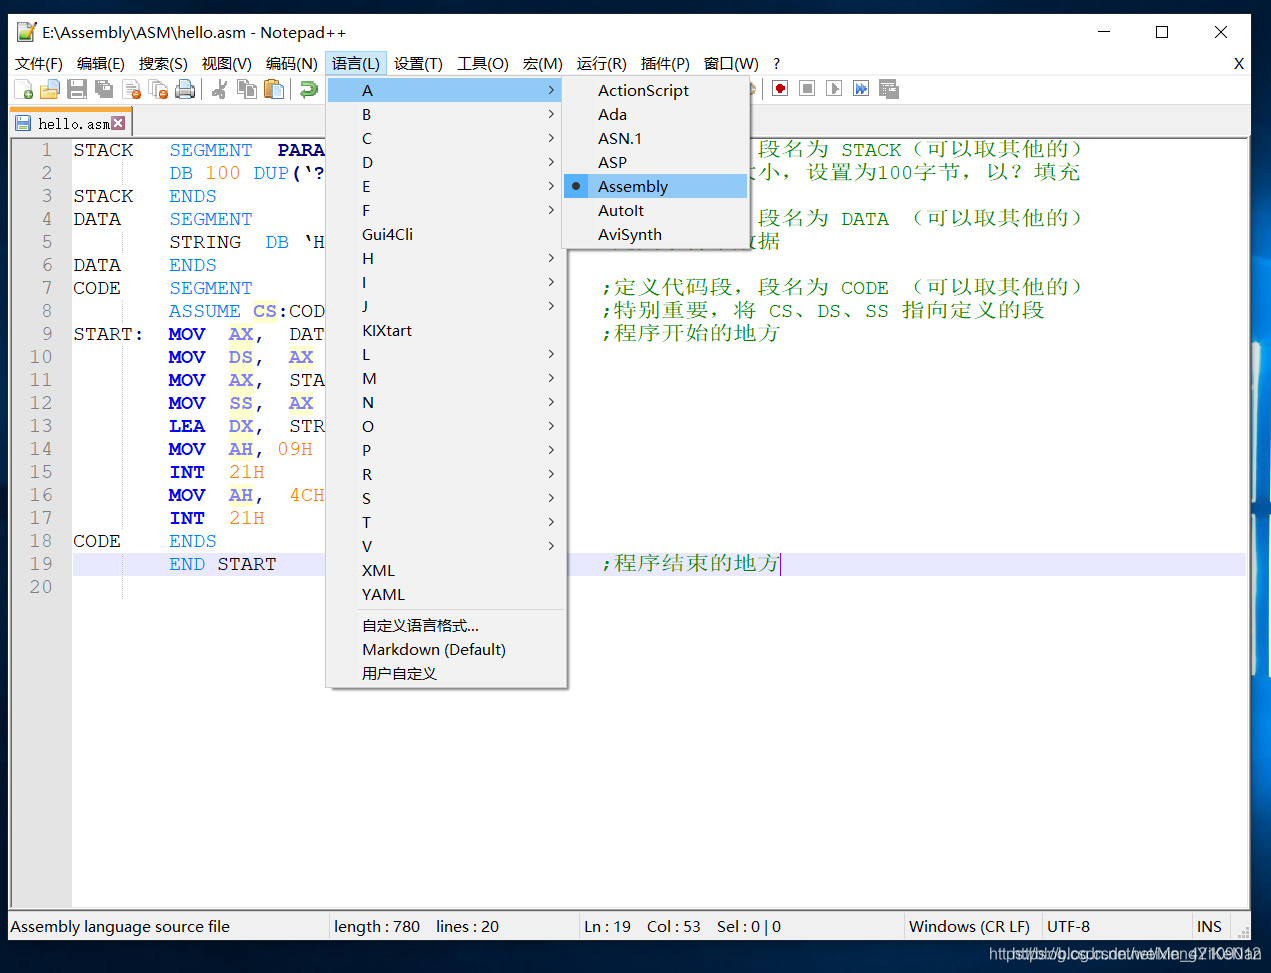Start macro recording with the red dot icon
Image resolution: width=1271 pixels, height=973 pixels.
click(780, 89)
